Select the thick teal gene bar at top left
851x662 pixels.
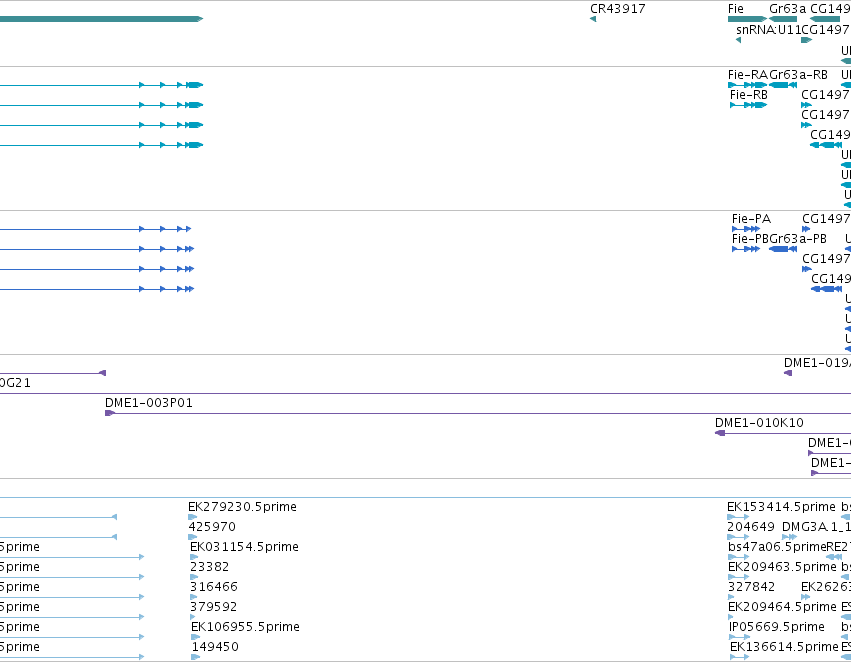[x=101, y=19]
